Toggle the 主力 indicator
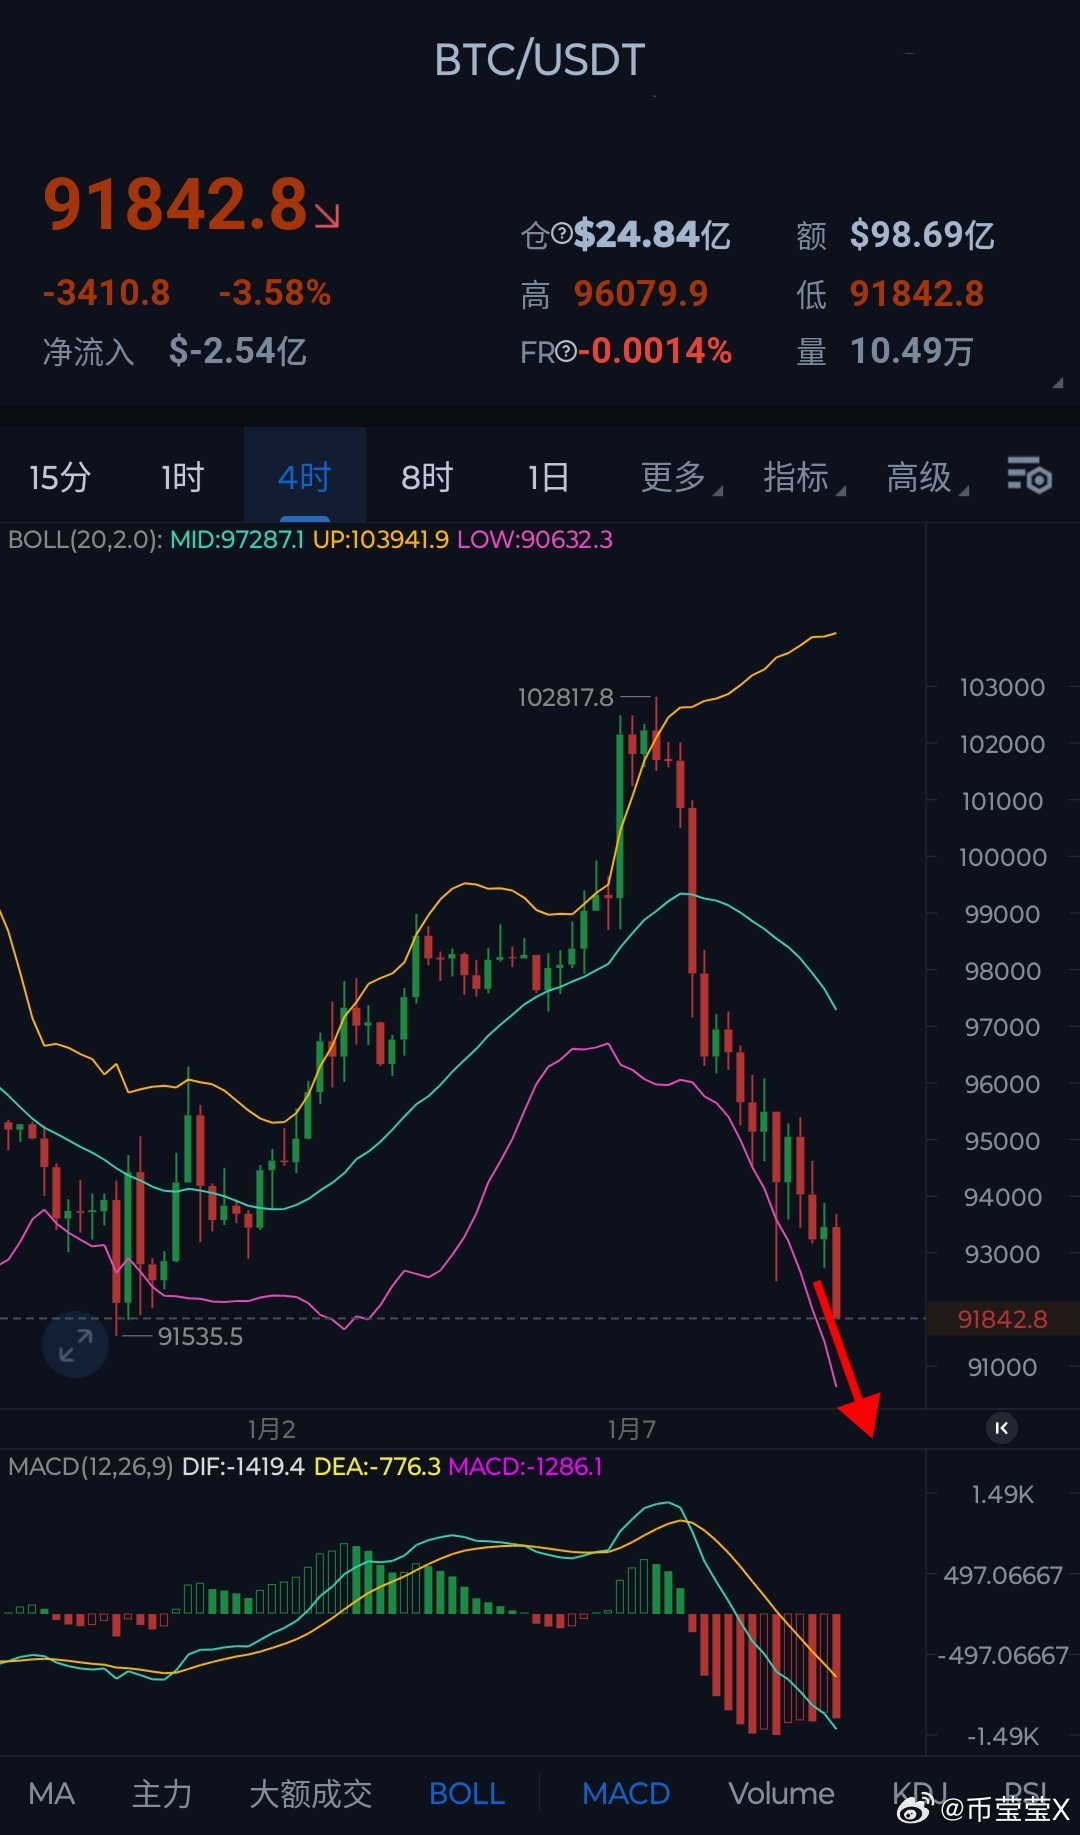Screen dimensions: 1080x1835 [162, 1793]
